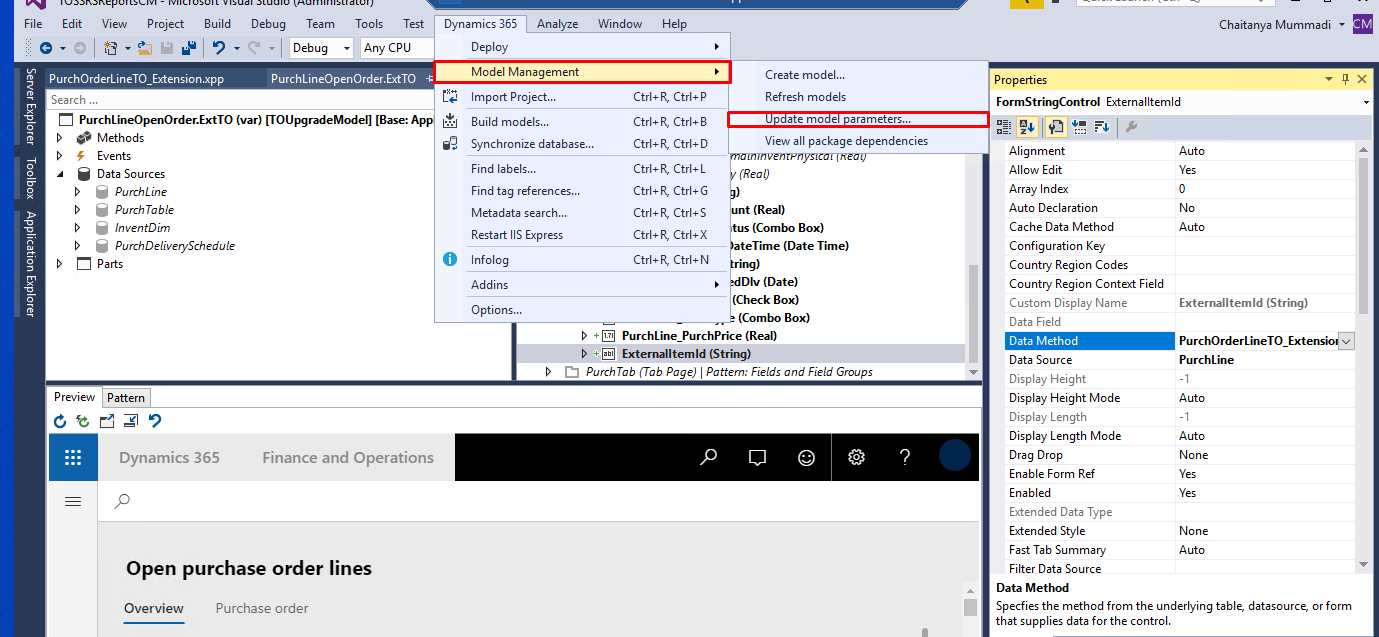Click View all package dependencies menu item
1379x637 pixels.
pyautogui.click(x=846, y=141)
